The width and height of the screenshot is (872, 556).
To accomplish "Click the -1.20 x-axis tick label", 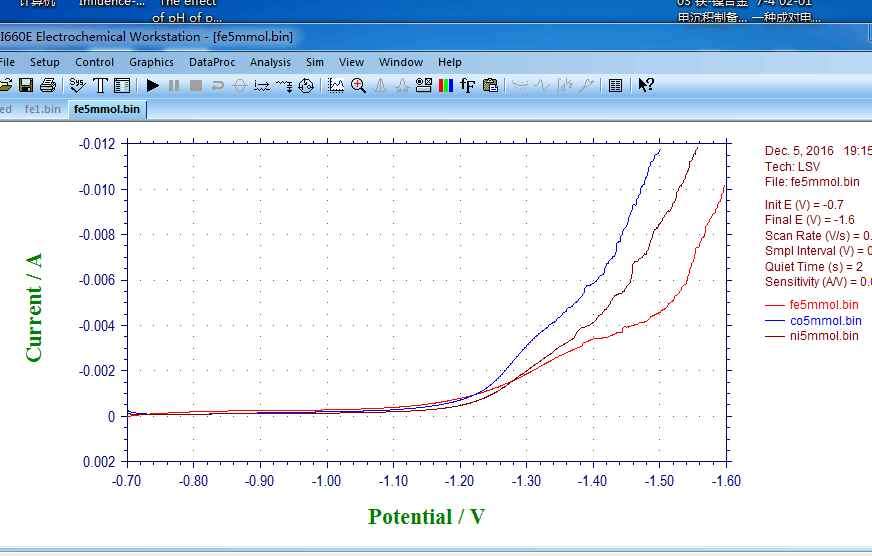I will tap(460, 480).
